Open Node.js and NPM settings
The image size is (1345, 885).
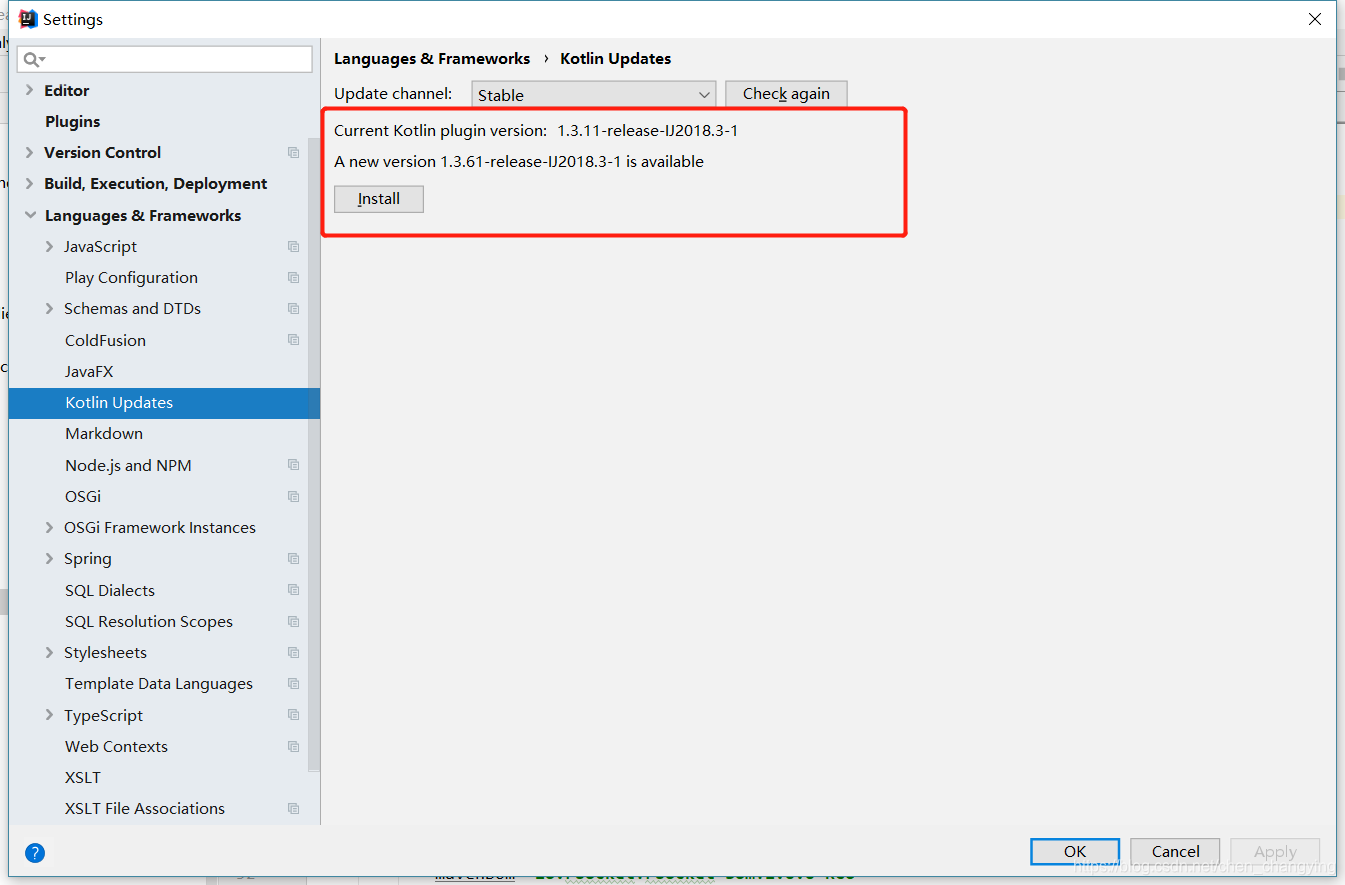pos(128,466)
